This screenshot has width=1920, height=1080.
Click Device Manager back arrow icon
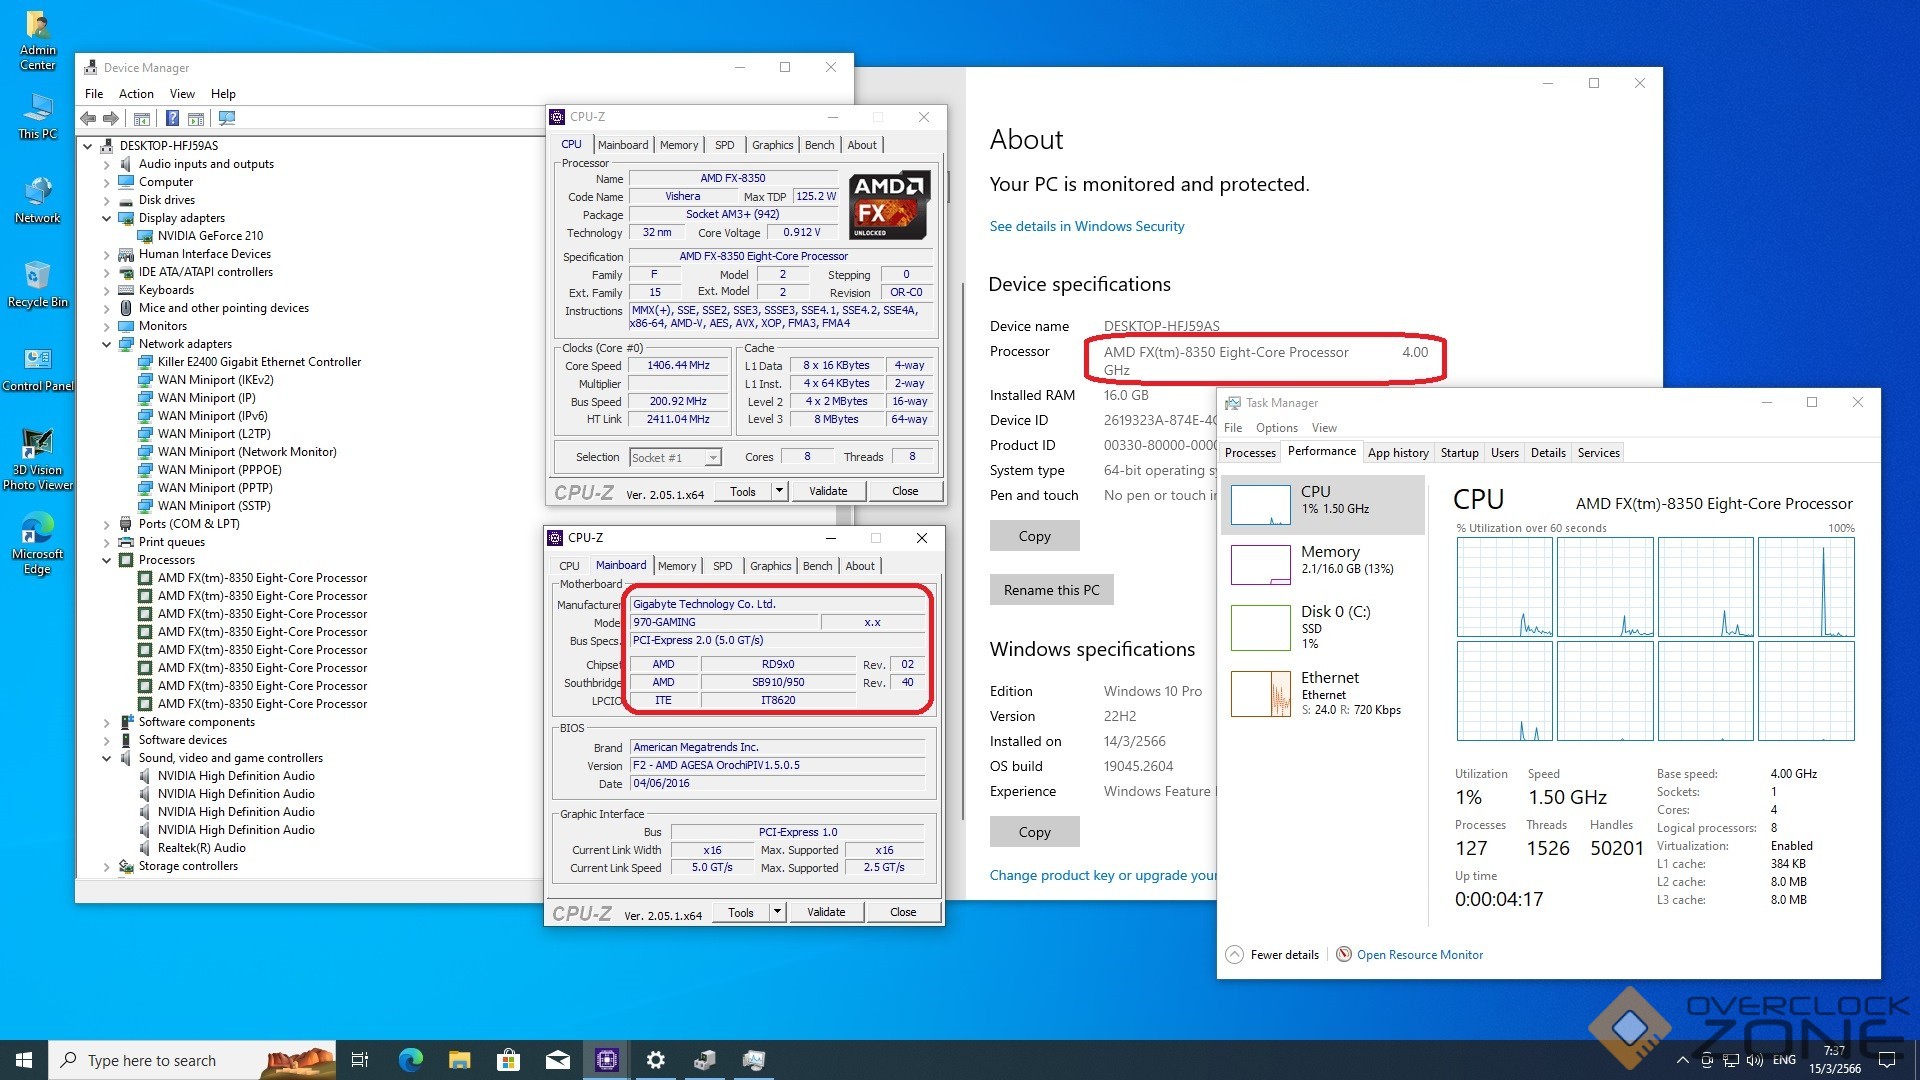(x=88, y=119)
